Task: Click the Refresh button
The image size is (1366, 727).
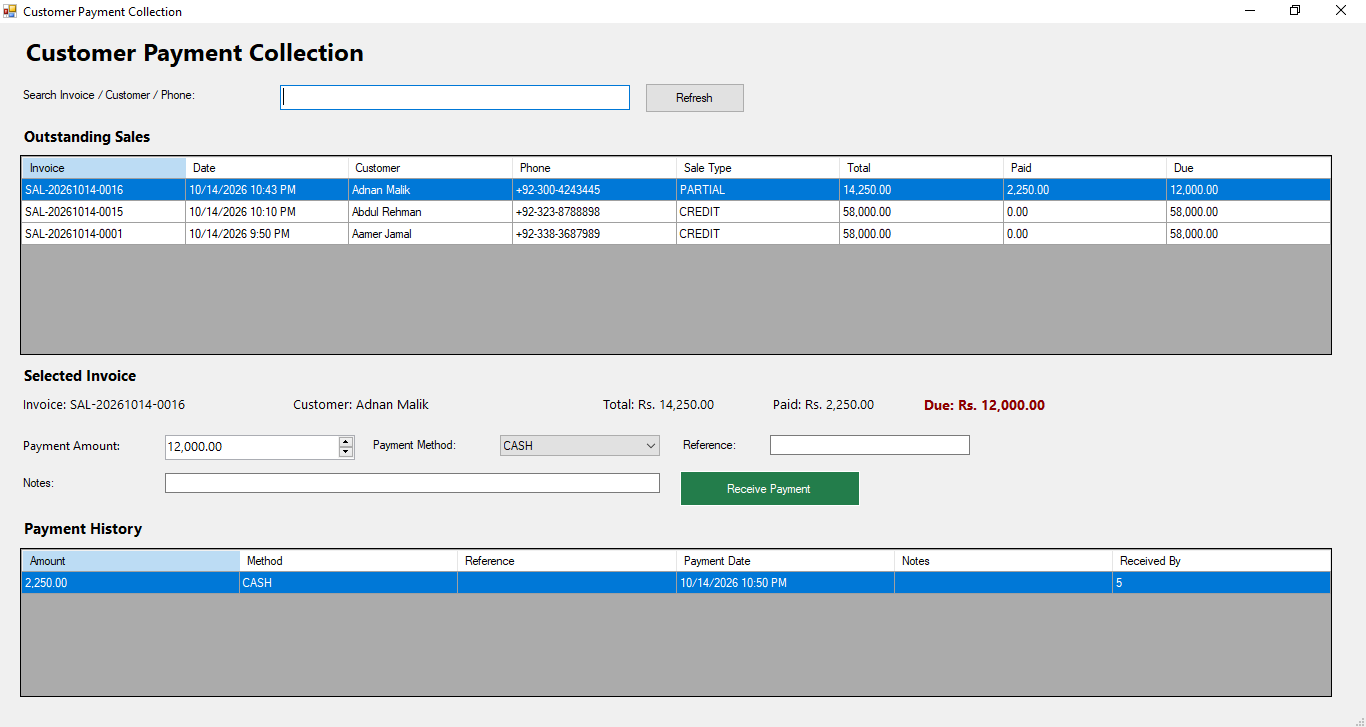Action: tap(694, 98)
